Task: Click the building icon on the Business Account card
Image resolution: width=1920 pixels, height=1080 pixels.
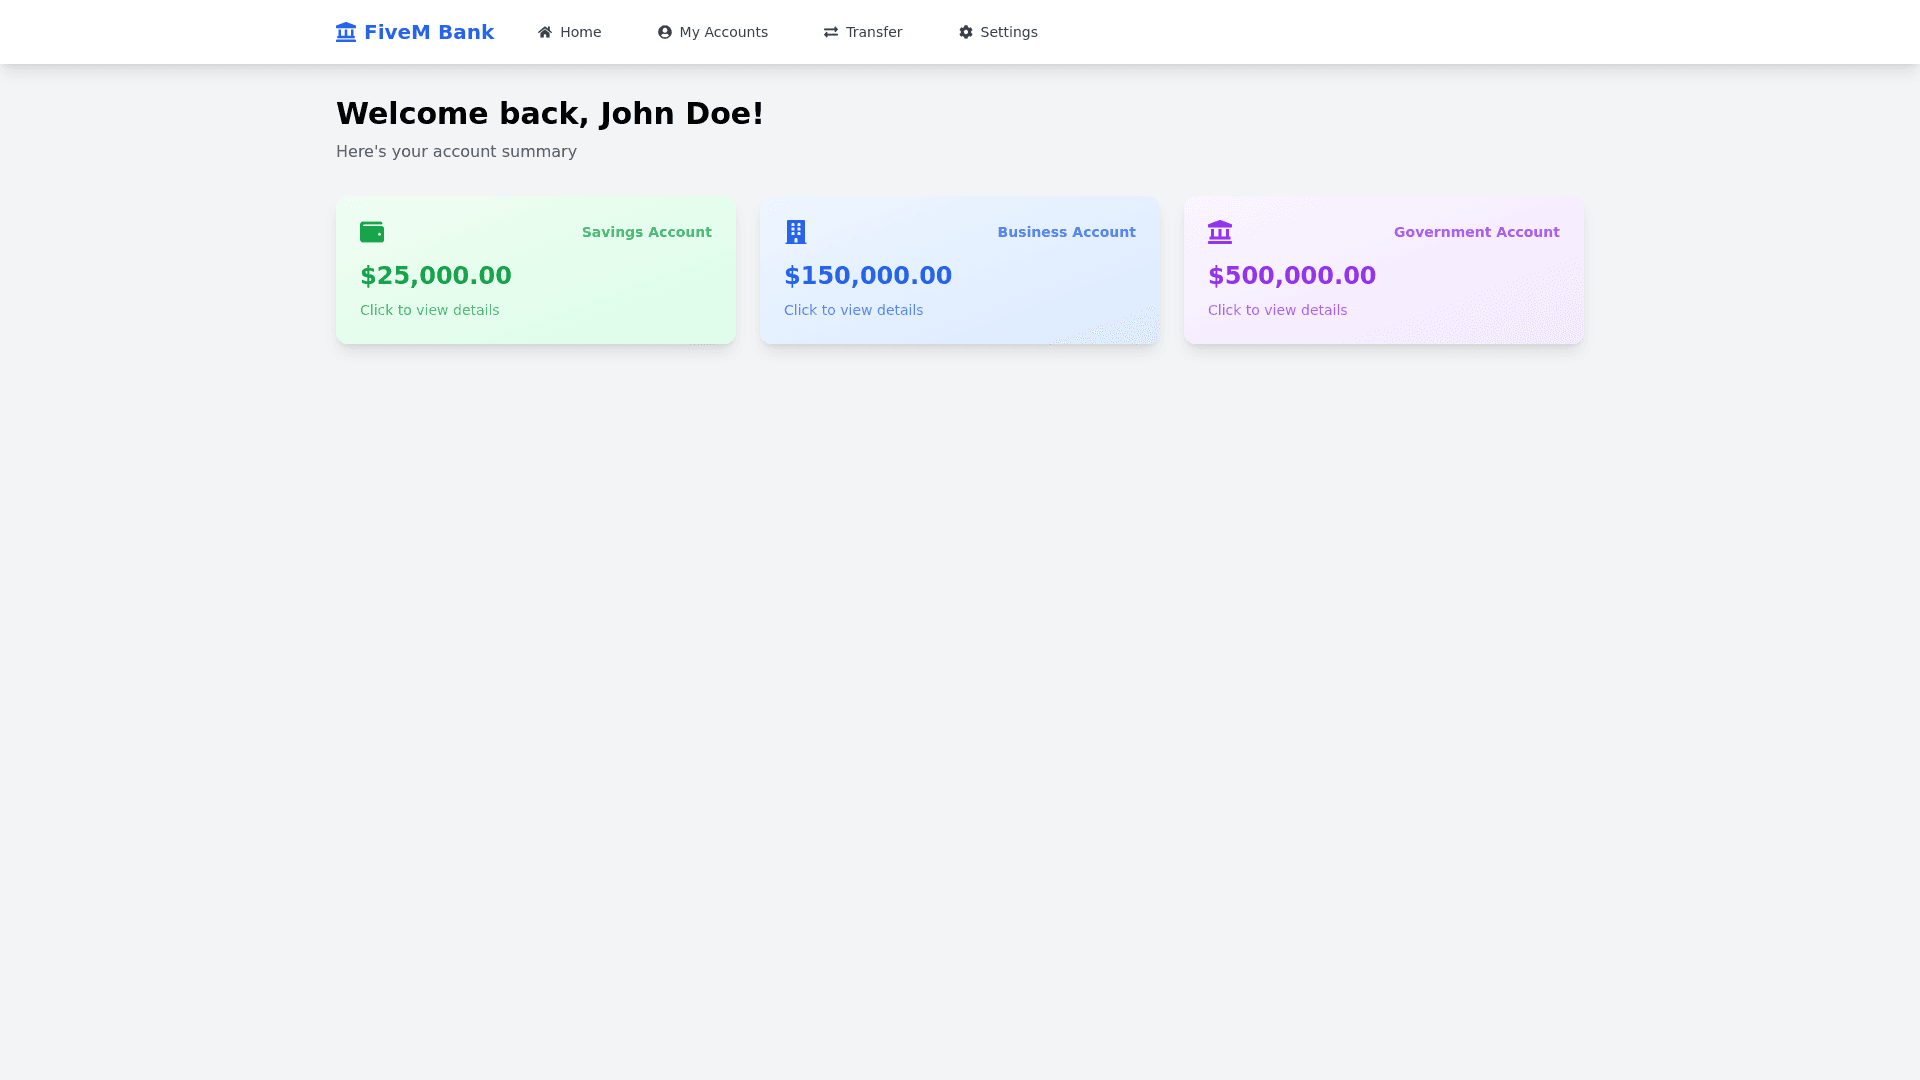Action: click(x=796, y=231)
